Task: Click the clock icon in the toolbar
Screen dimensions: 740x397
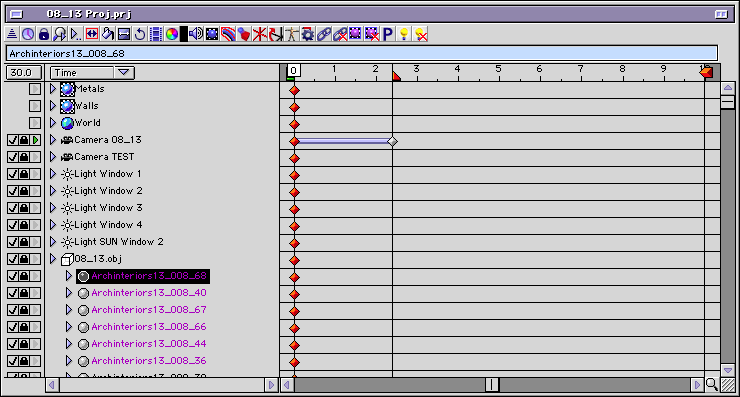Action: pyautogui.click(x=28, y=34)
